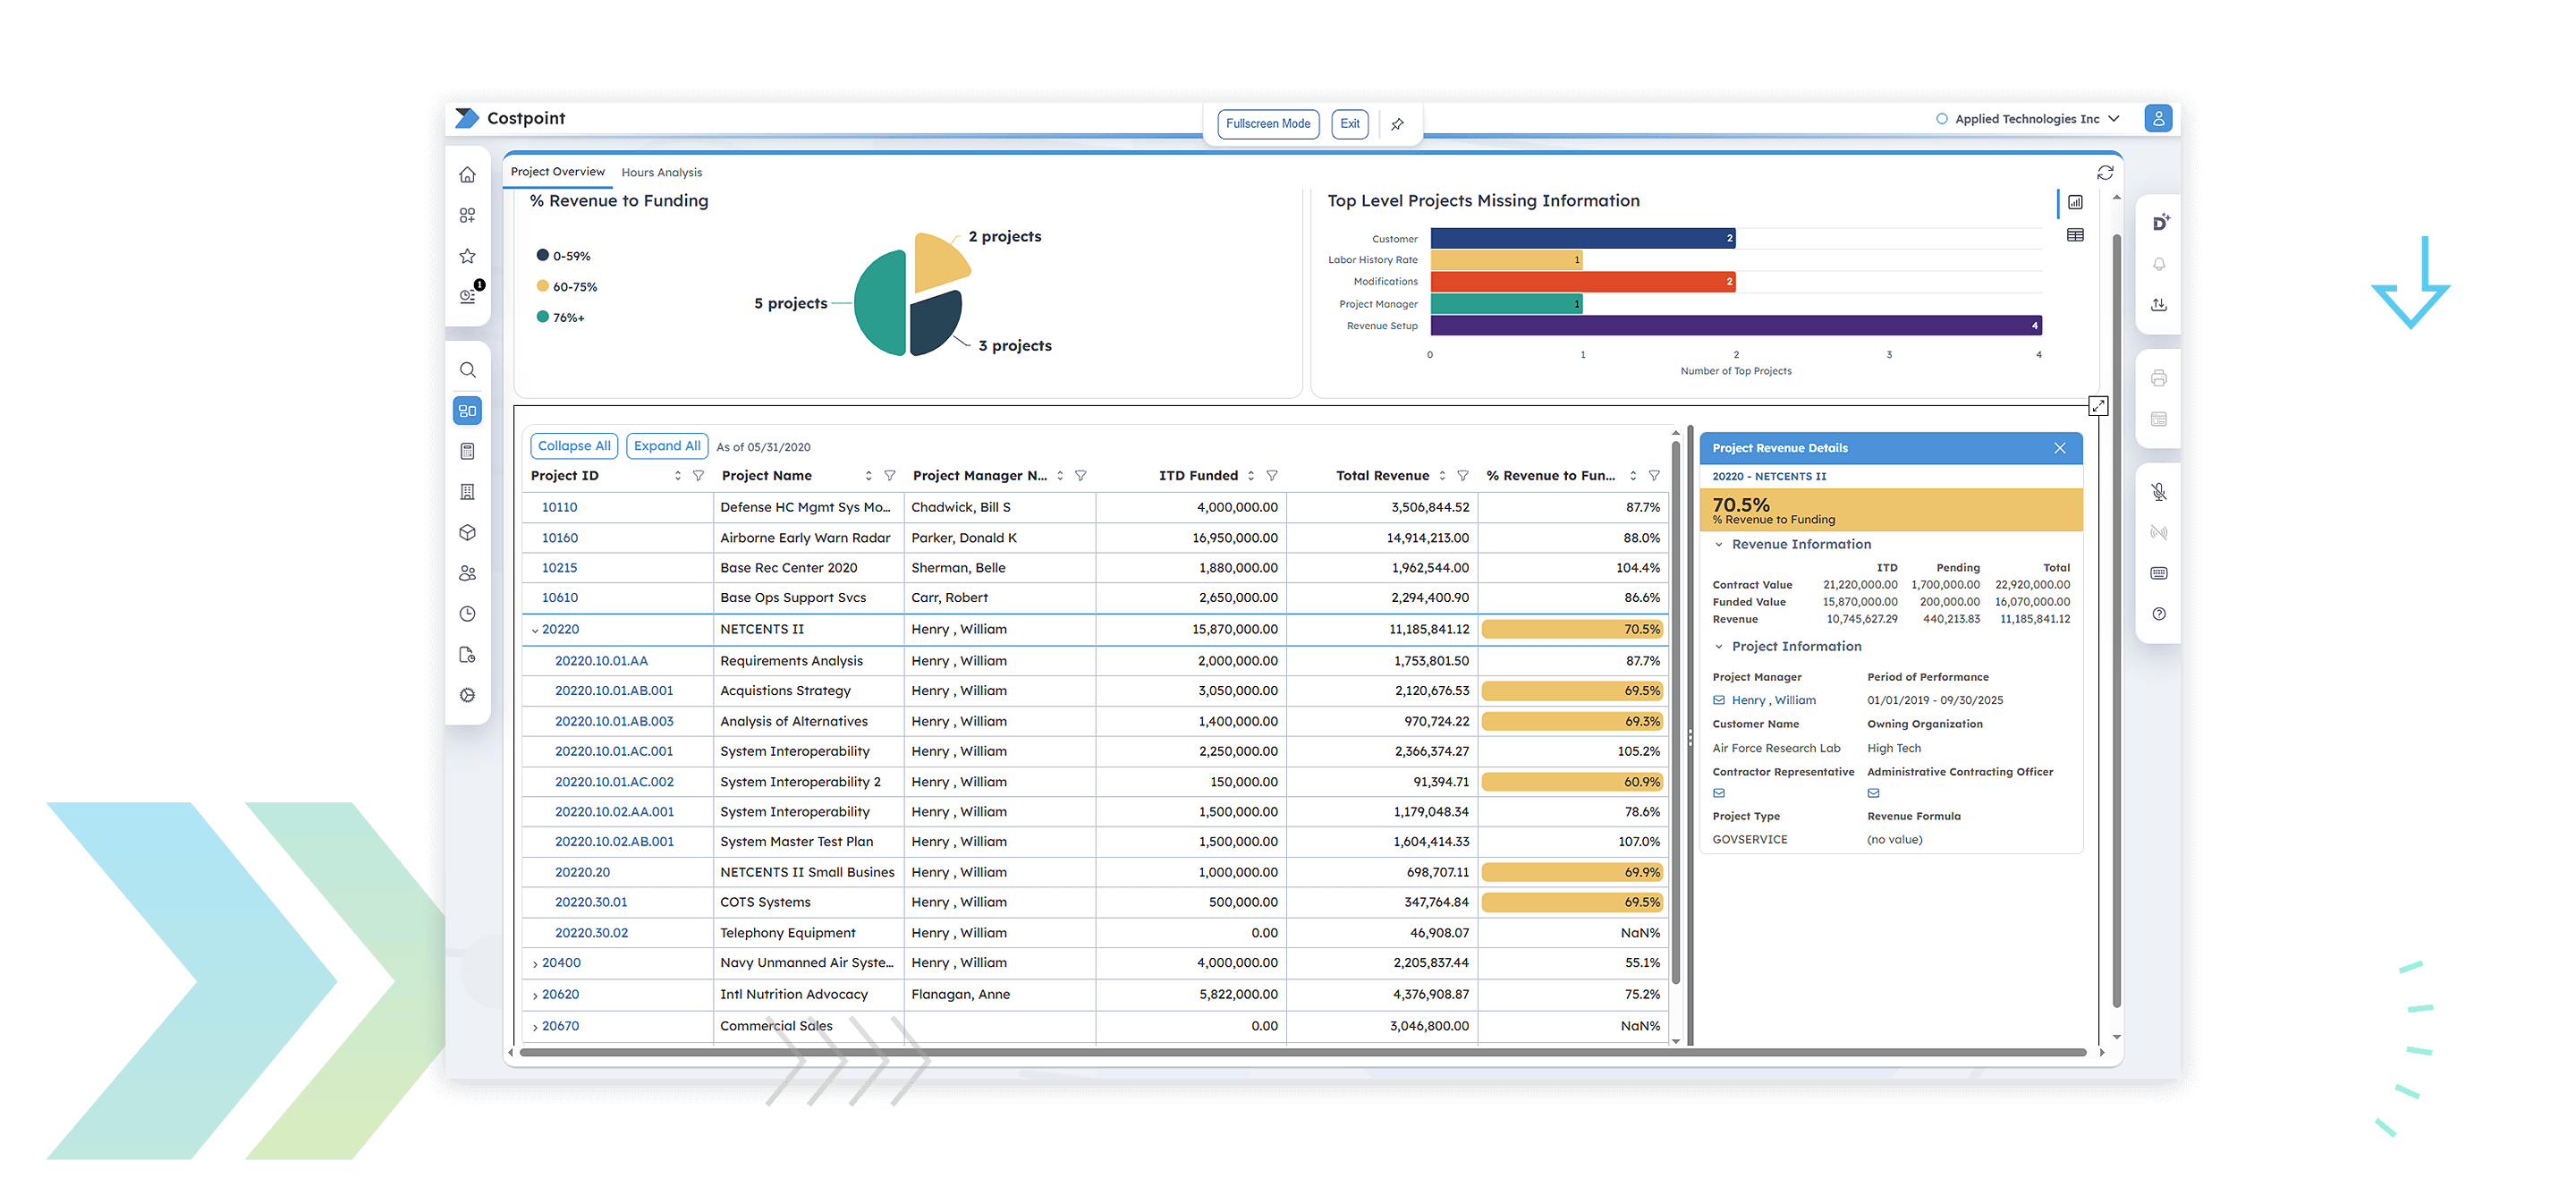
Task: Switch to table view icon
Action: point(2075,235)
